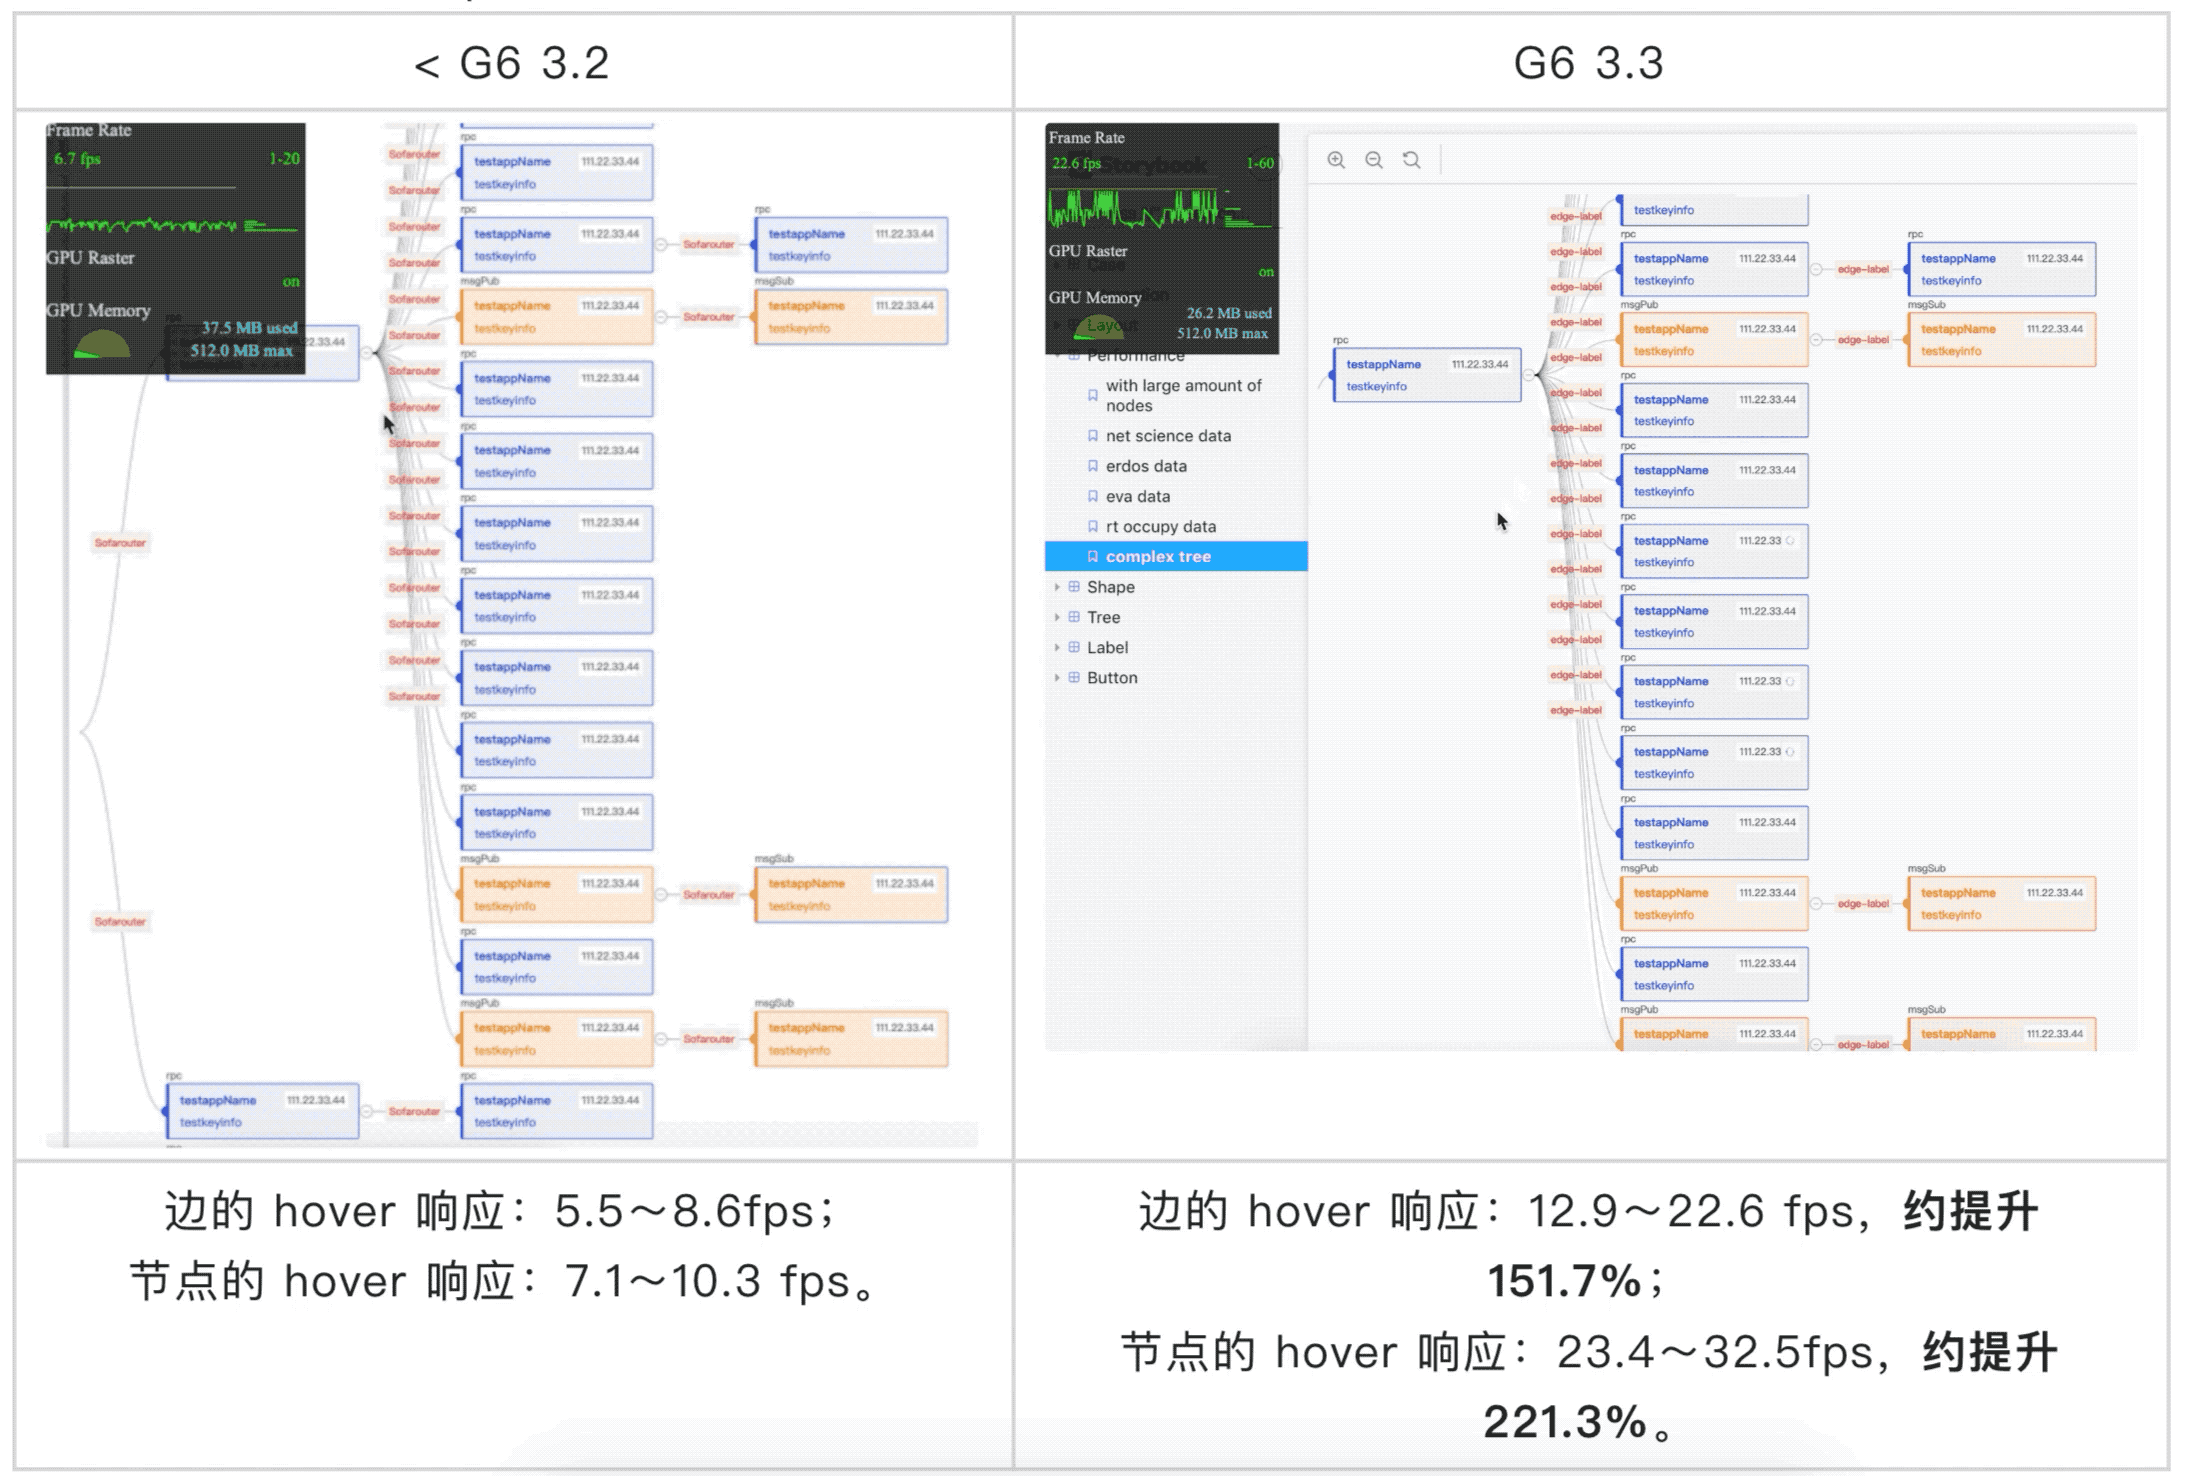
Task: Expand the Shape group in the sidebar
Action: 1057,587
